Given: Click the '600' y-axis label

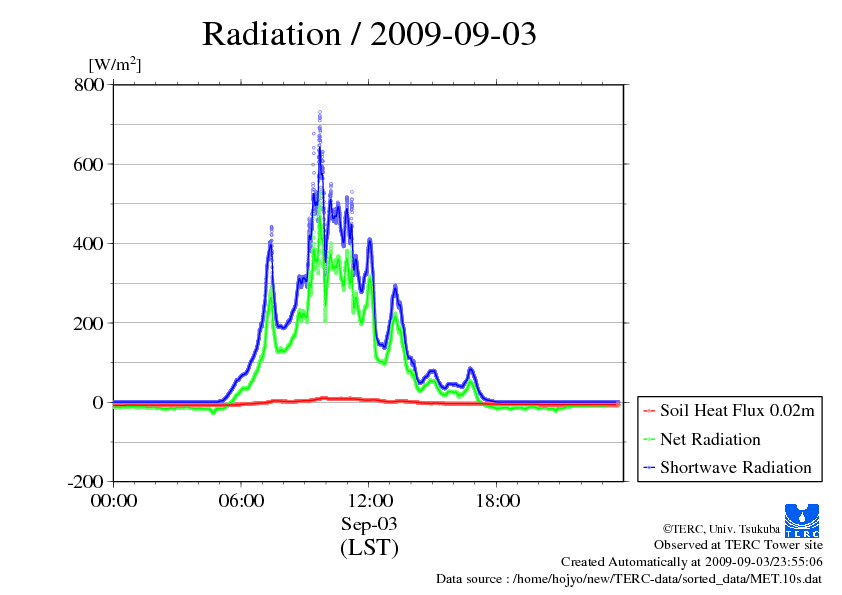Looking at the screenshot, I should click(88, 164).
